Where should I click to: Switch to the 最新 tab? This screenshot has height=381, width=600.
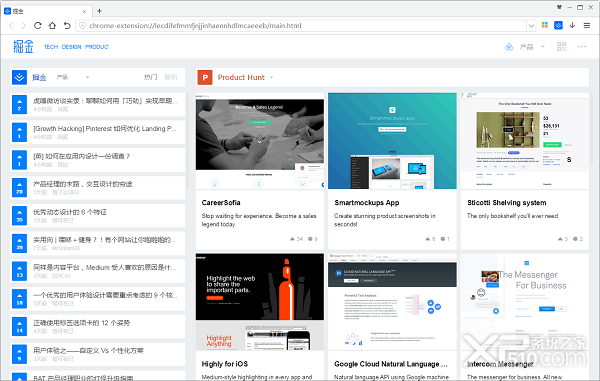[x=171, y=77]
